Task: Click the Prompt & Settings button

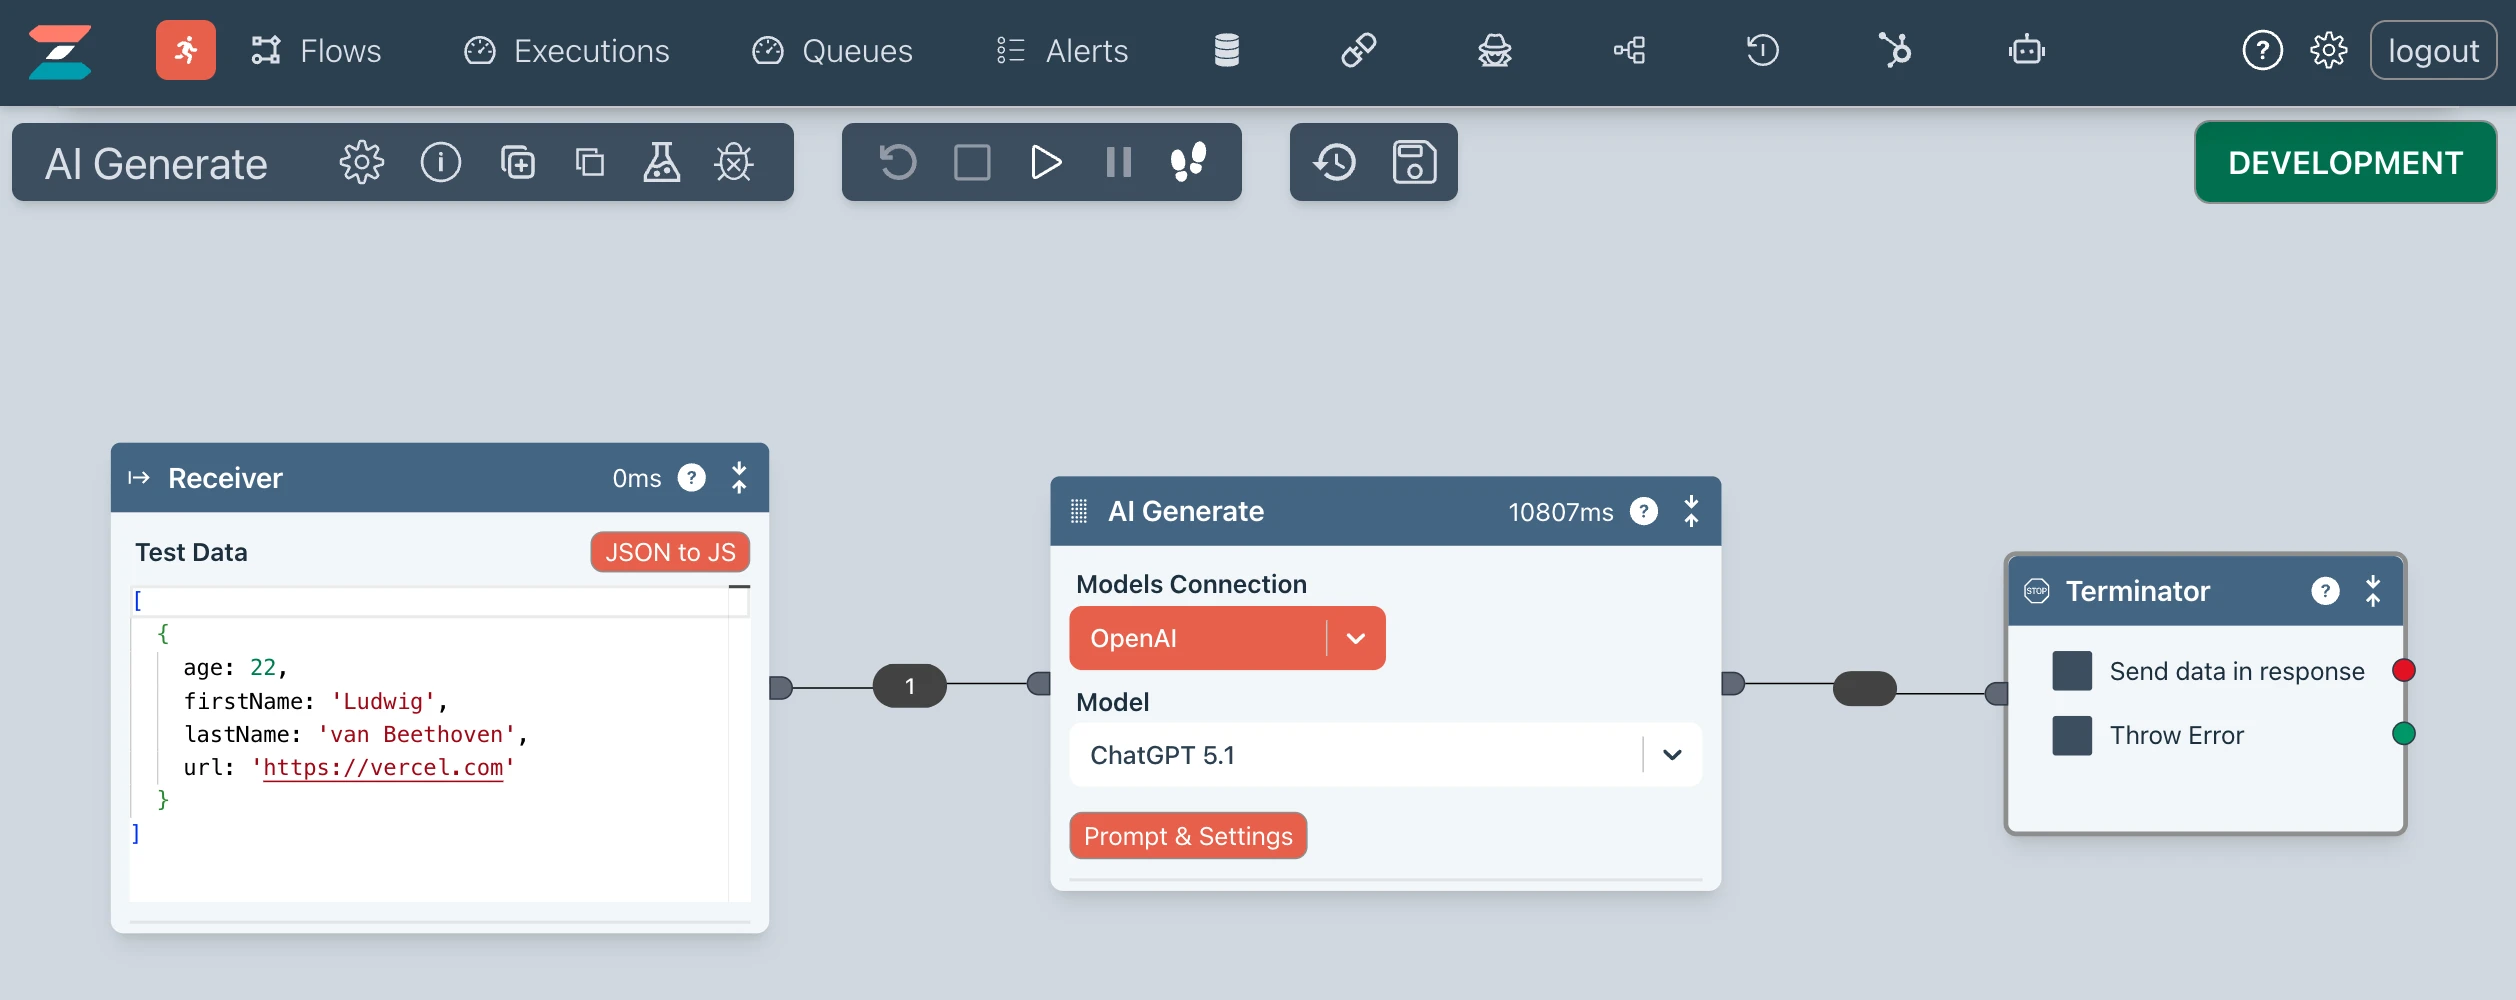Action: point(1187,836)
